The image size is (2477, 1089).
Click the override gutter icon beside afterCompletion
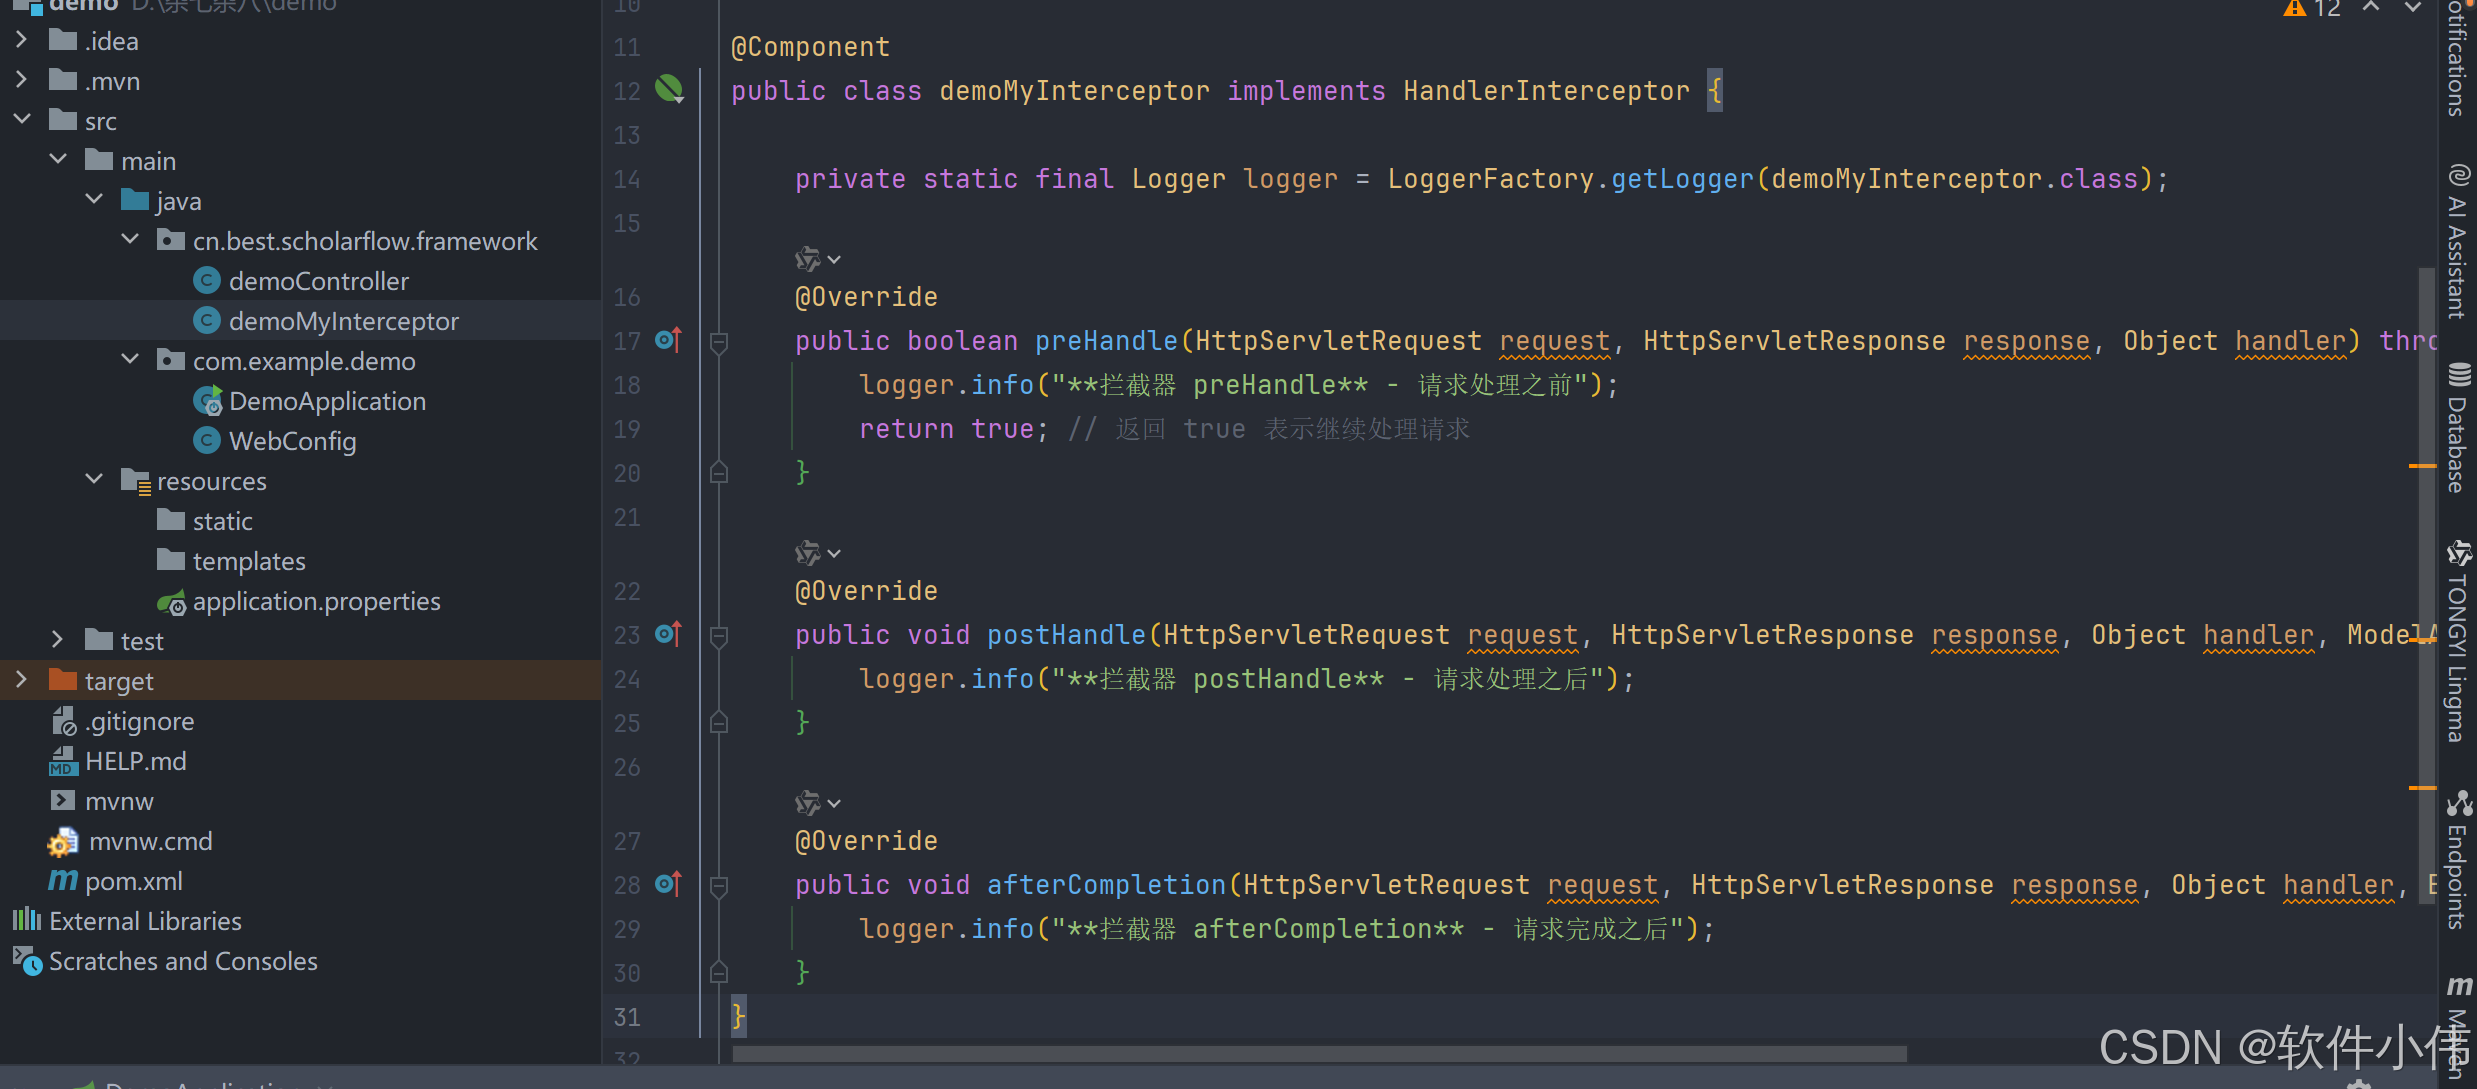pos(668,885)
